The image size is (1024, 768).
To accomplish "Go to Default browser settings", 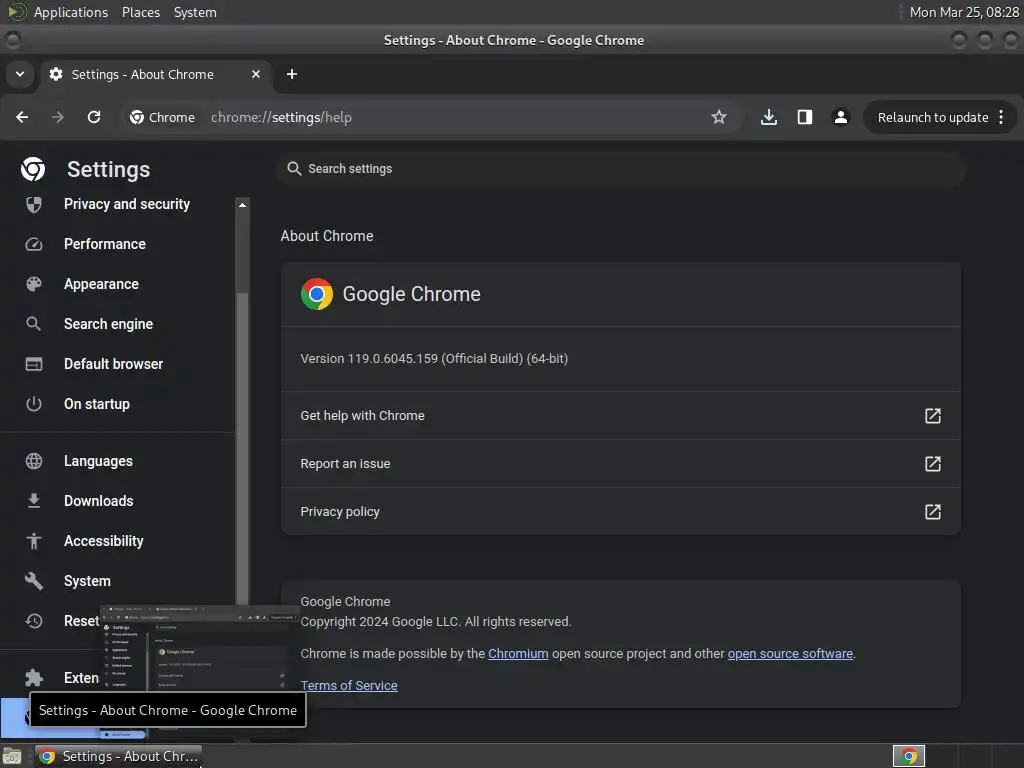I will (x=114, y=364).
